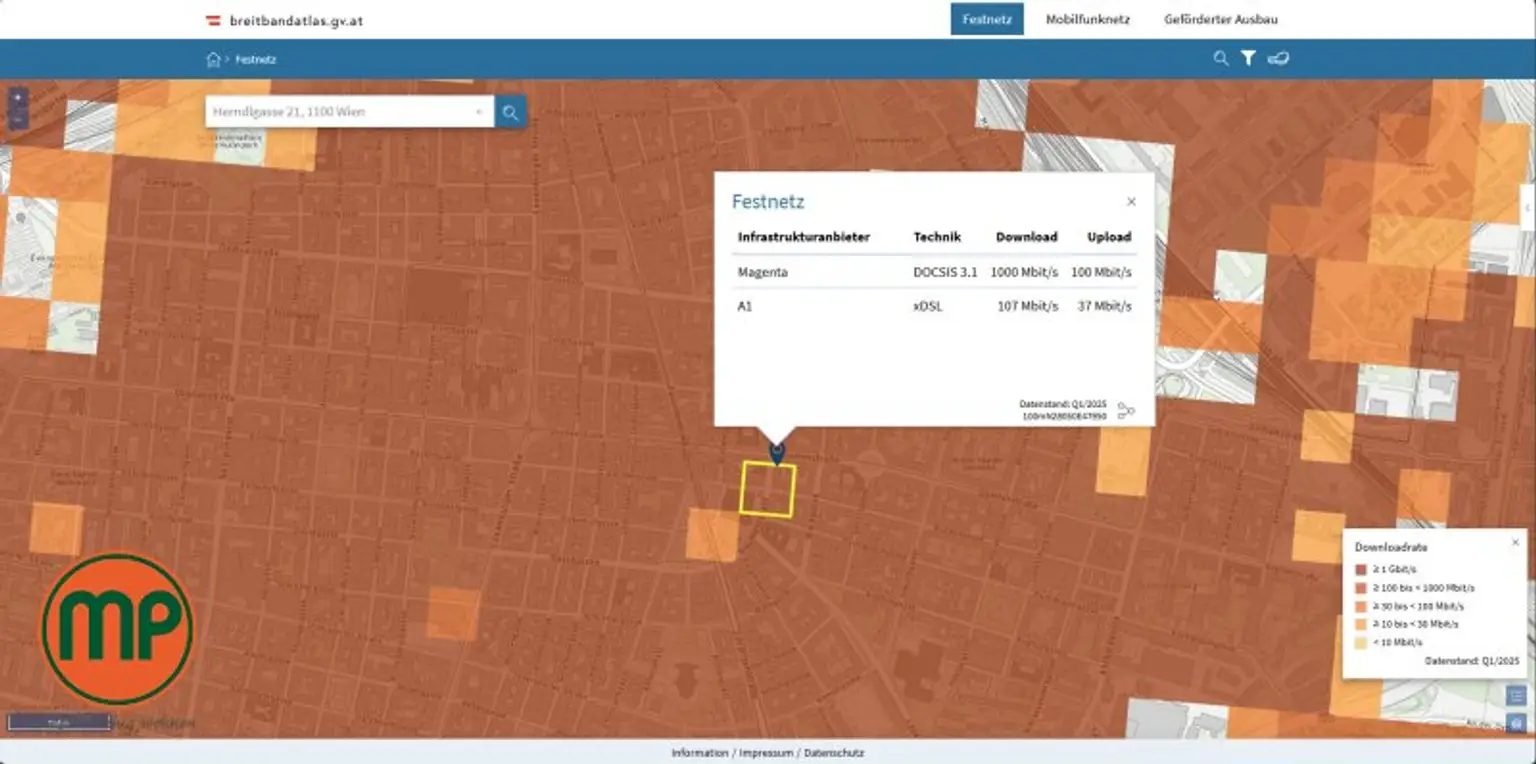Close the Festnetz info popup

click(x=1131, y=202)
